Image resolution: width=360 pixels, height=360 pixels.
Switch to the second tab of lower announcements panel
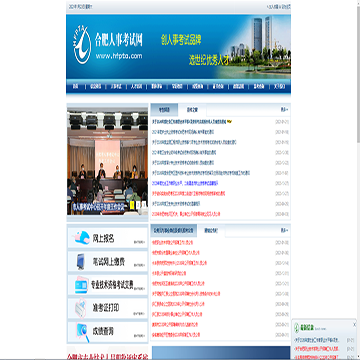click(x=211, y=230)
